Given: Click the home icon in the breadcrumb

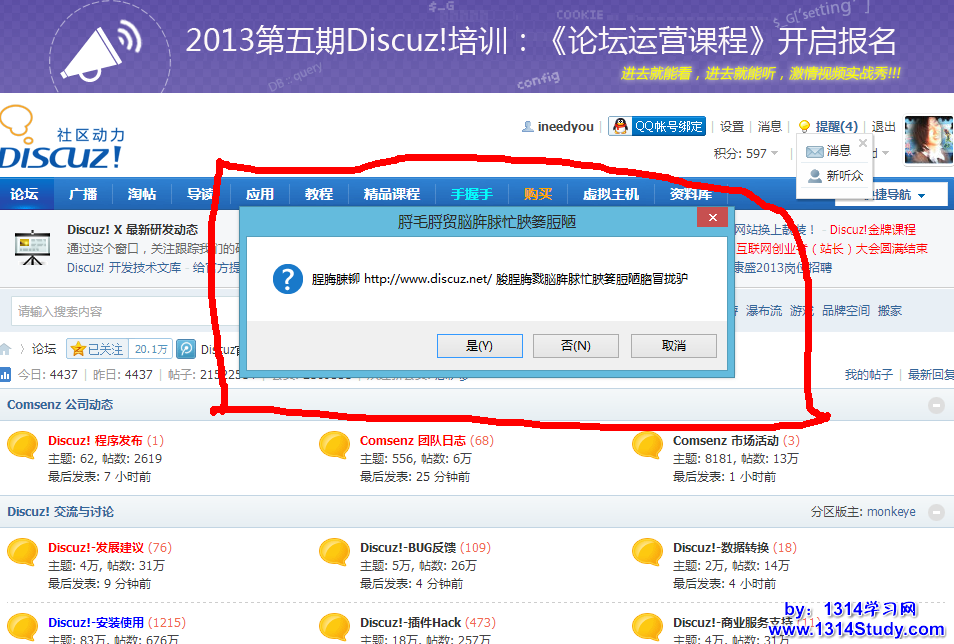Looking at the screenshot, I should 5,349.
